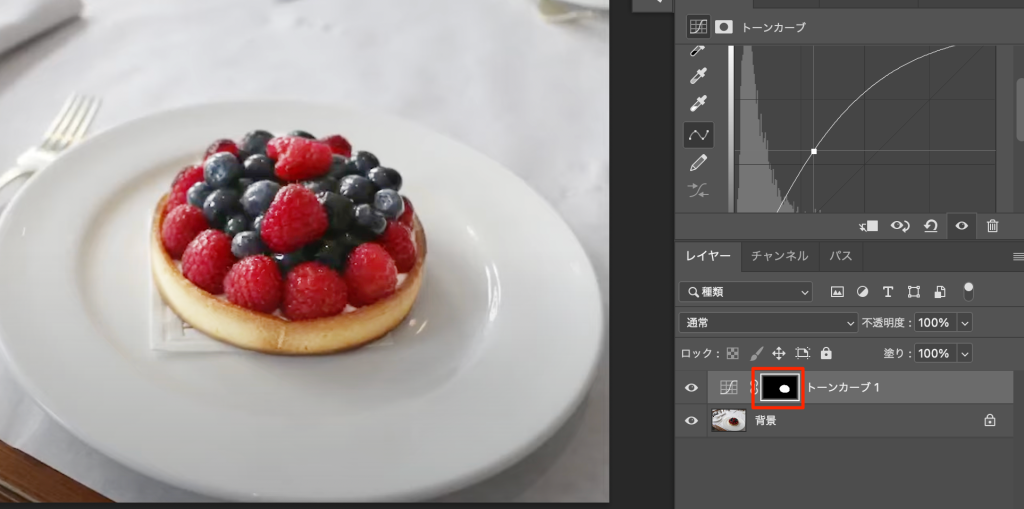Clip the adjustment to the layer below
1024x509 pixels.
click(x=869, y=226)
